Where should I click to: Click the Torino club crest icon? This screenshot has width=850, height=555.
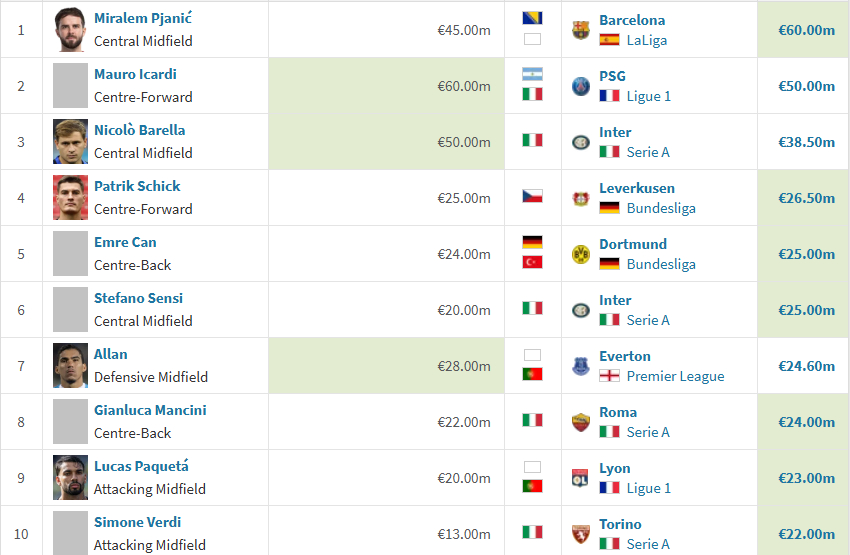pyautogui.click(x=581, y=534)
